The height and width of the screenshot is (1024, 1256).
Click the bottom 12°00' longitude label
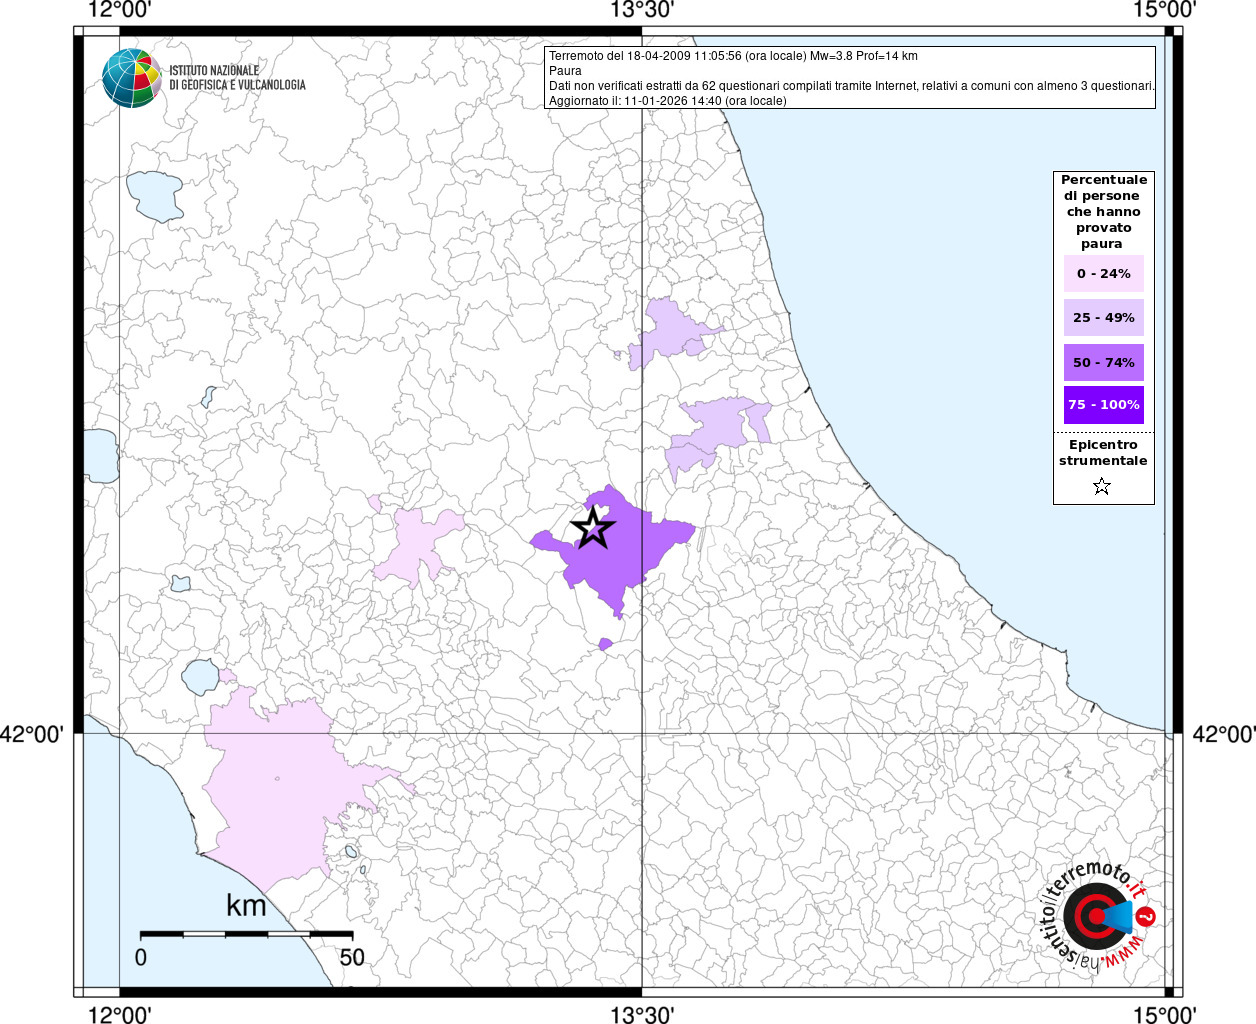tap(119, 1014)
